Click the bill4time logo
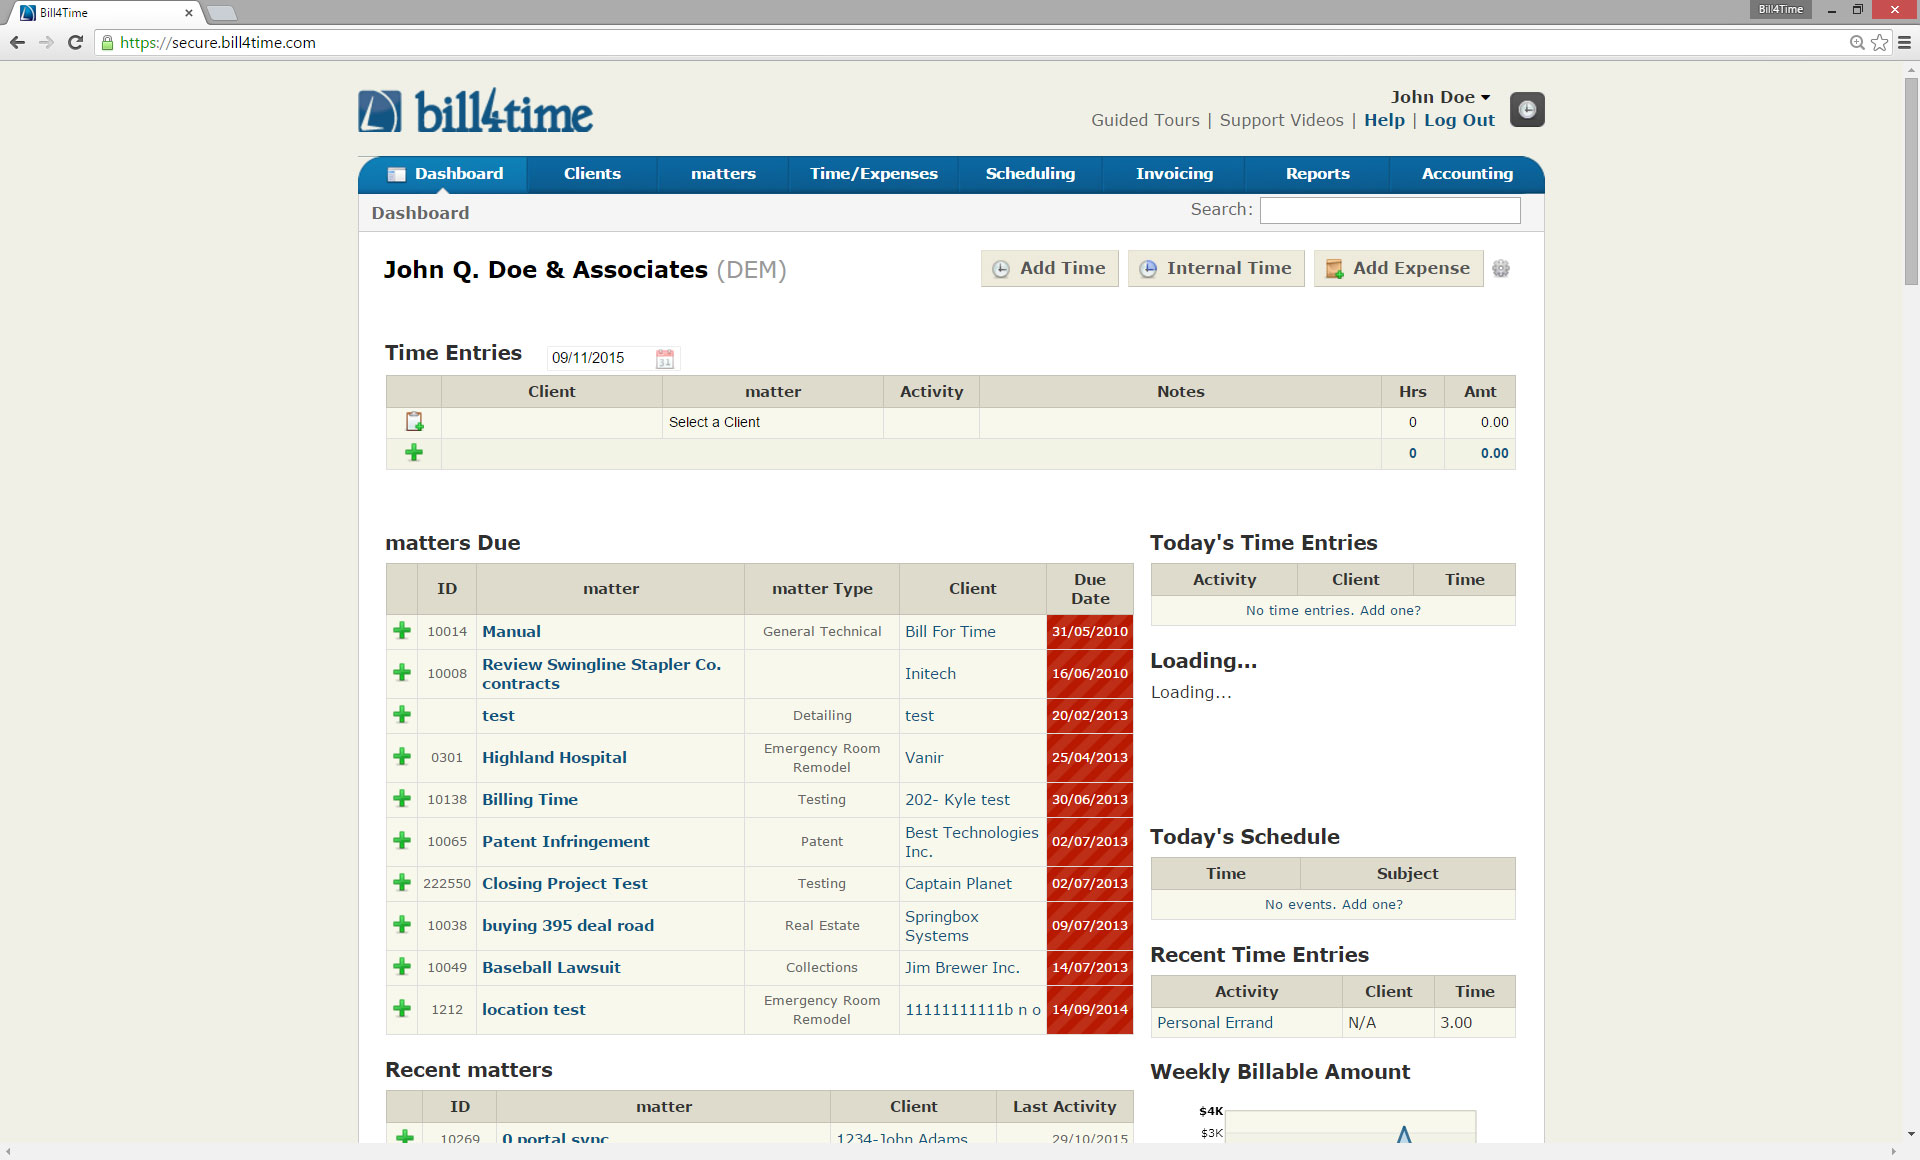 click(474, 110)
